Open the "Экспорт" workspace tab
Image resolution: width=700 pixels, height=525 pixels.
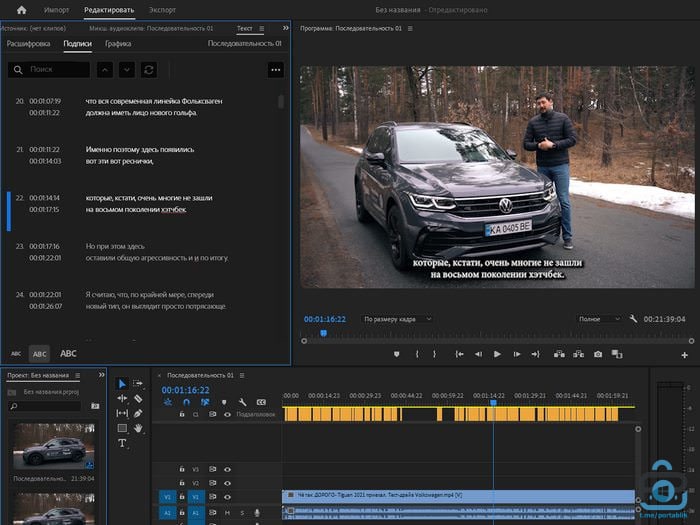tap(161, 9)
